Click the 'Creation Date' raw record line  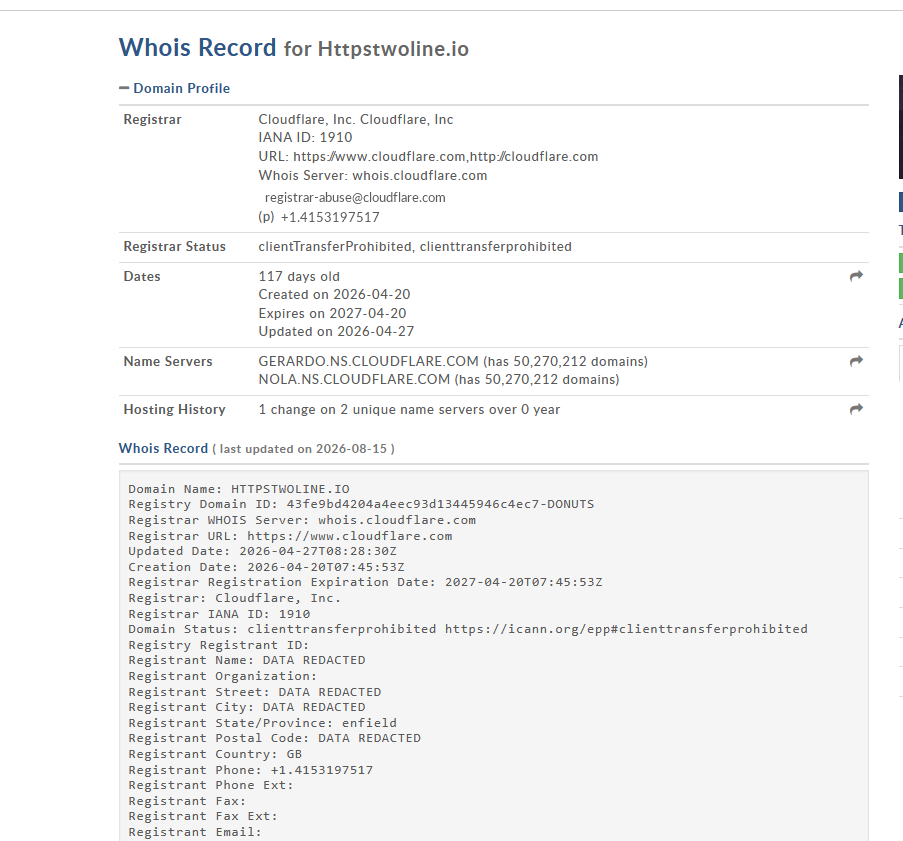point(266,567)
